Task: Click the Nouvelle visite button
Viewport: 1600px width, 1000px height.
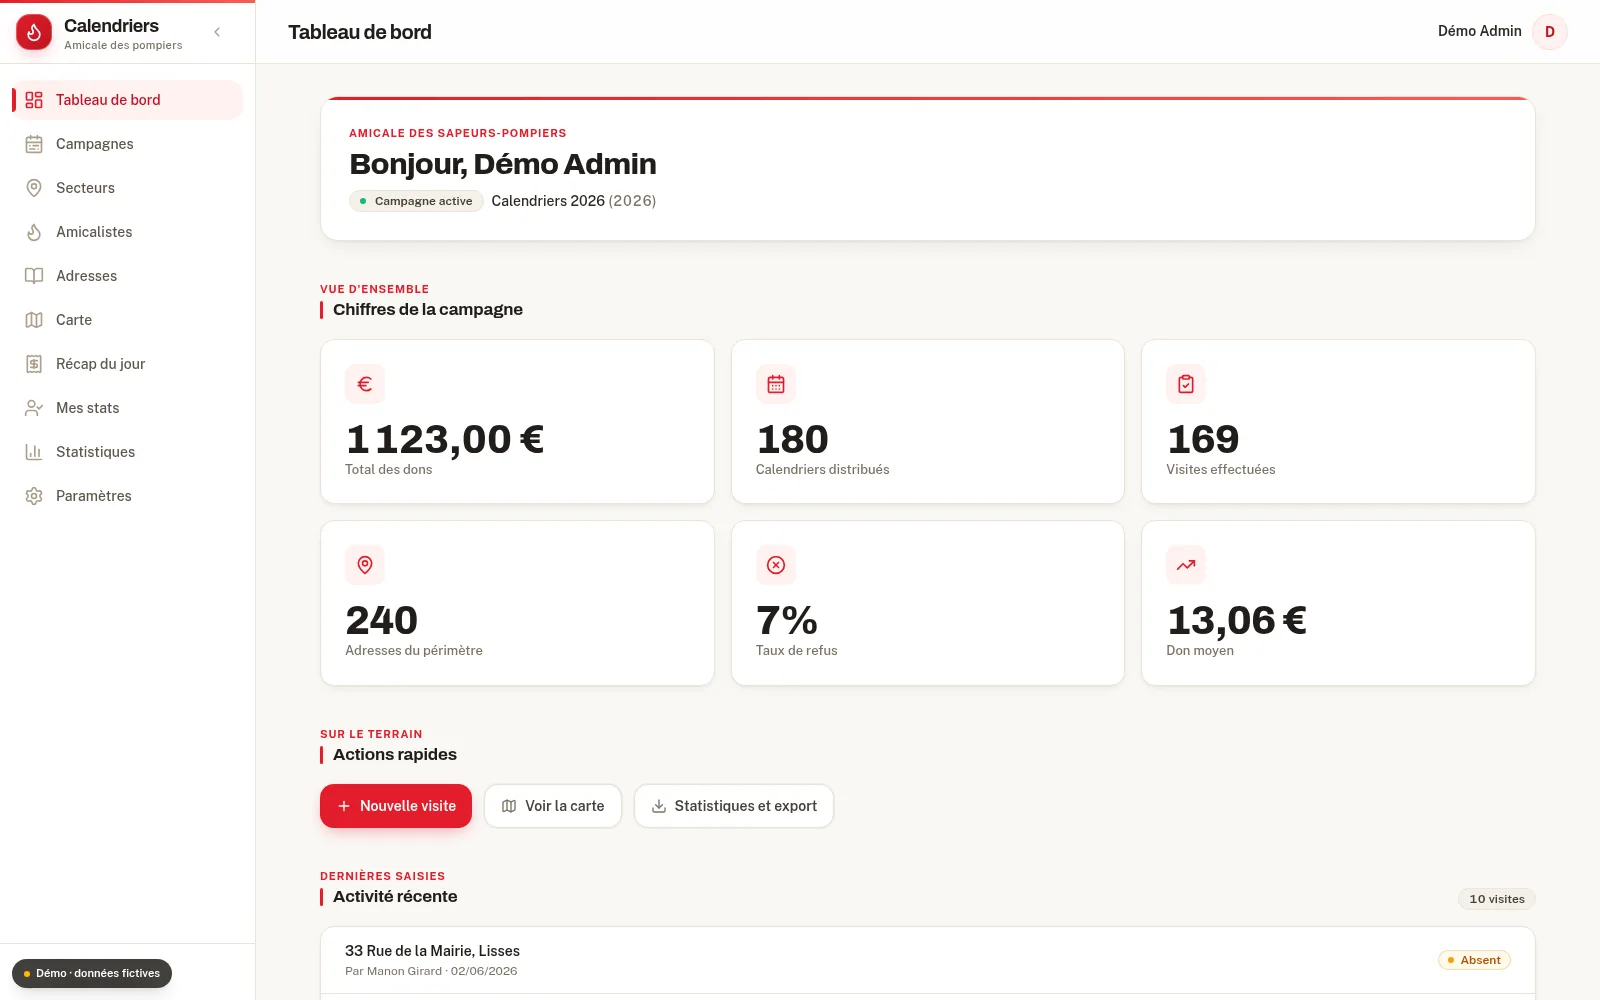Action: (x=396, y=806)
